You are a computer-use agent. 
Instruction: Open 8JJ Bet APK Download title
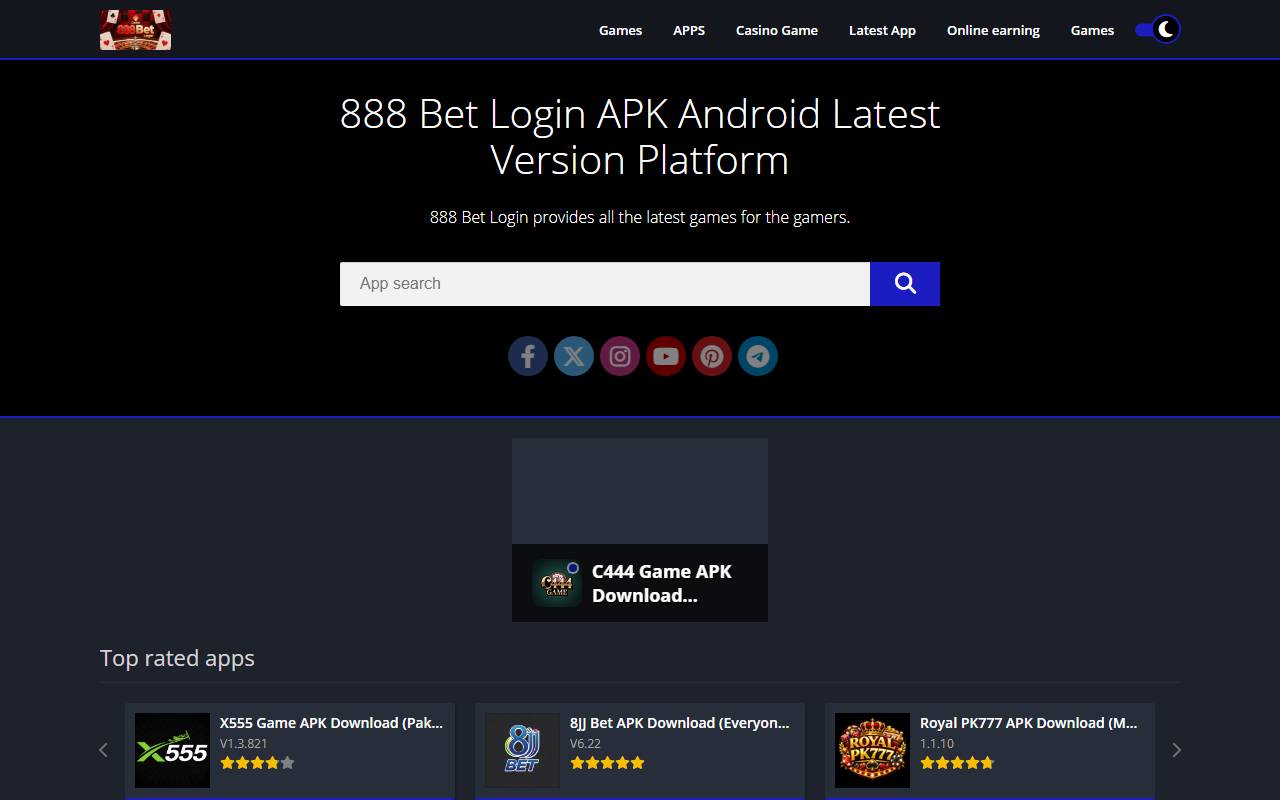click(x=680, y=723)
